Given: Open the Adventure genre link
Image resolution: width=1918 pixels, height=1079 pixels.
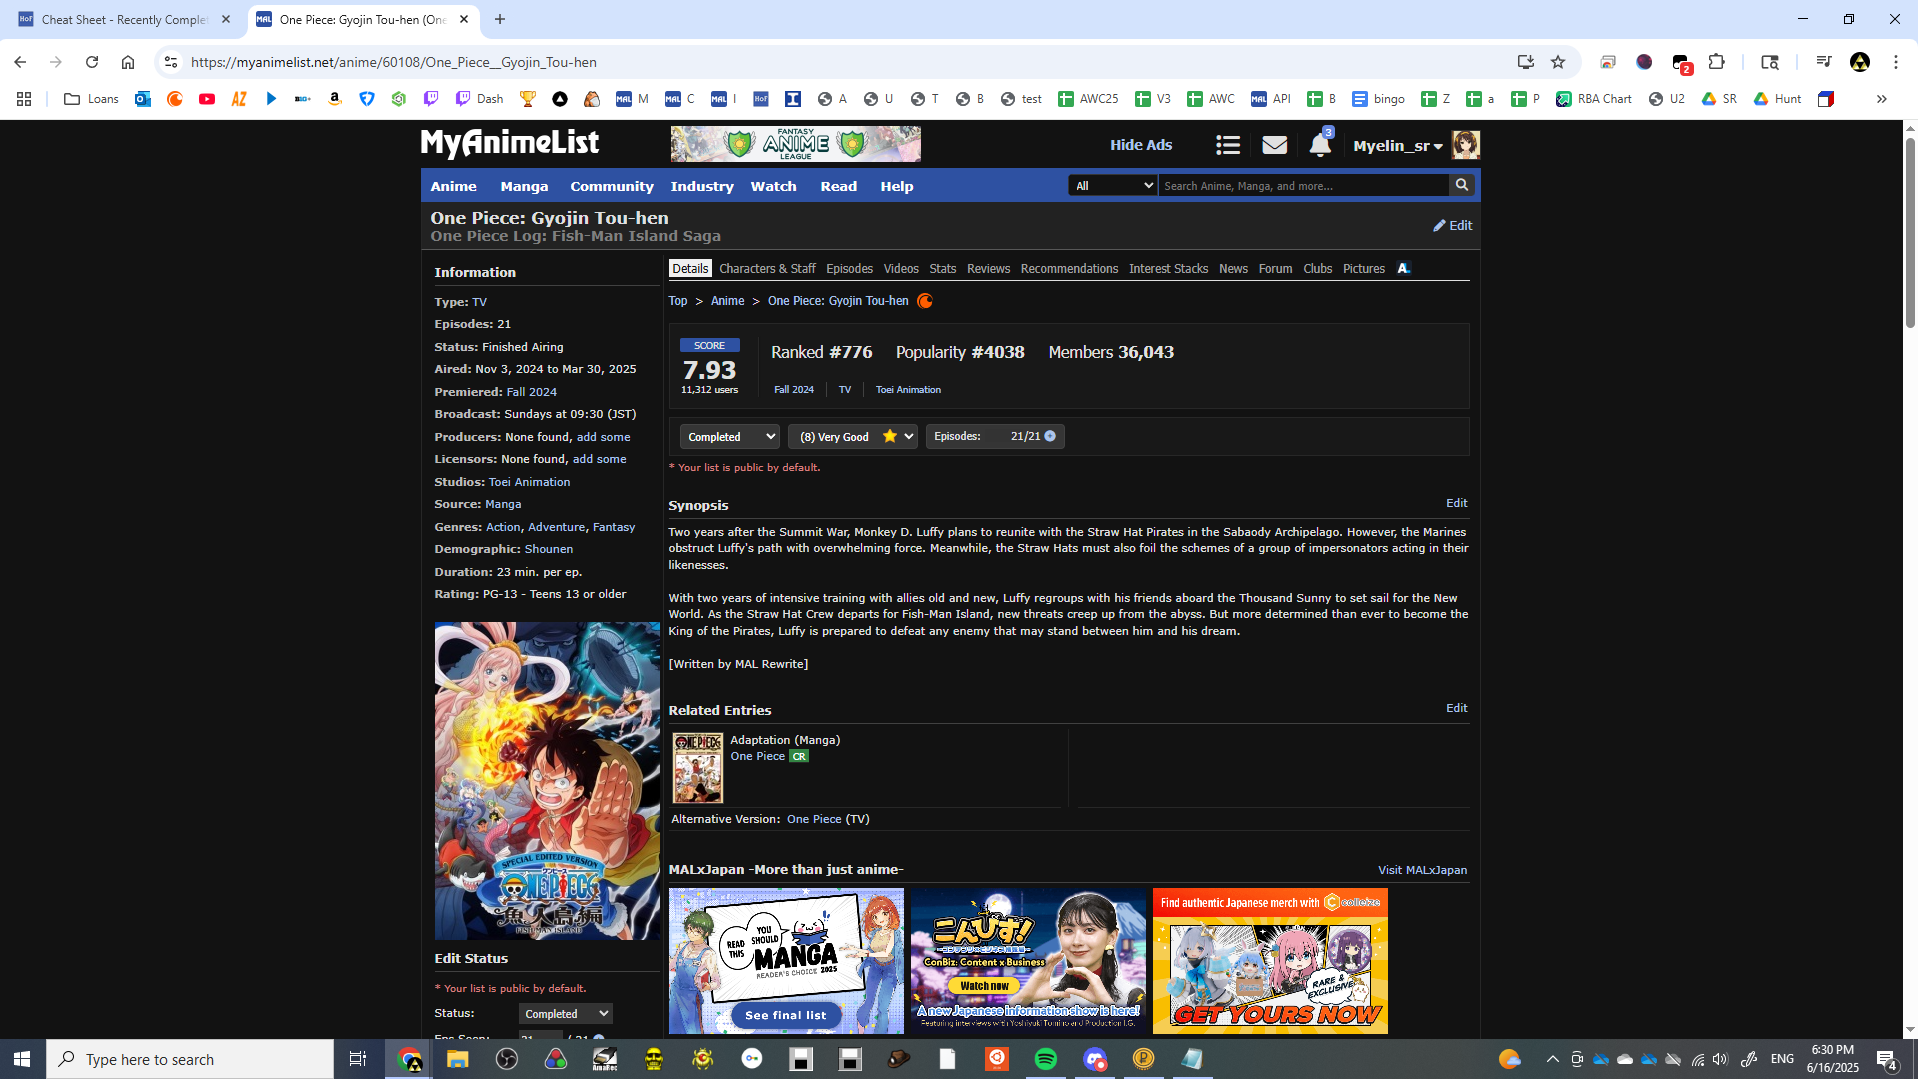Looking at the screenshot, I should point(557,527).
